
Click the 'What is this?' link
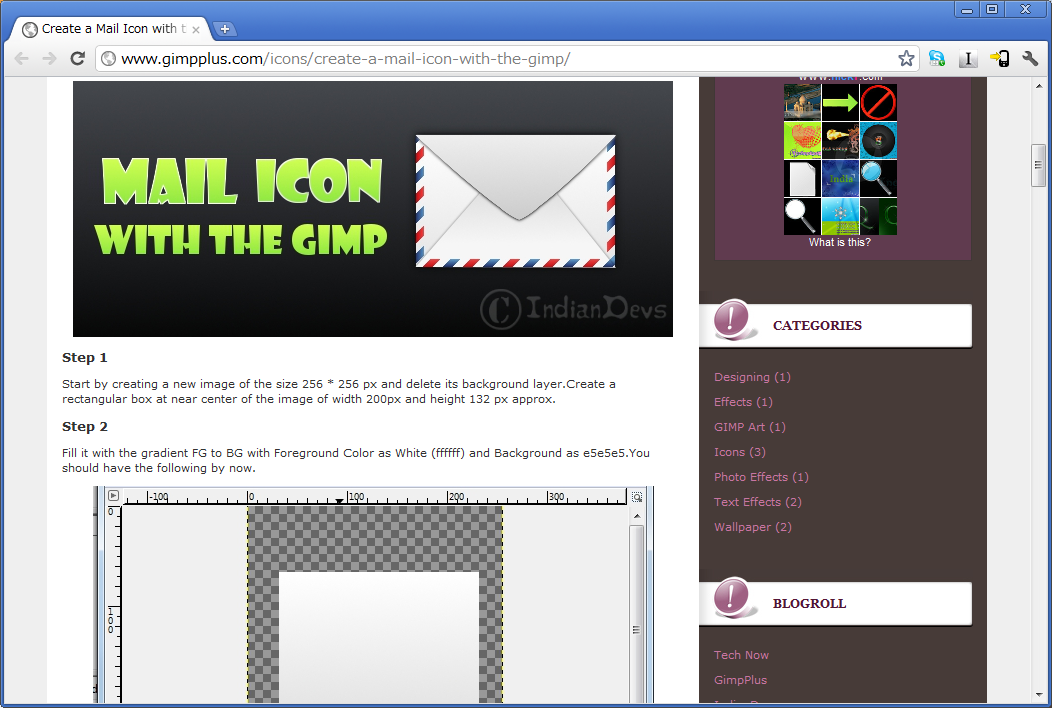tap(839, 242)
